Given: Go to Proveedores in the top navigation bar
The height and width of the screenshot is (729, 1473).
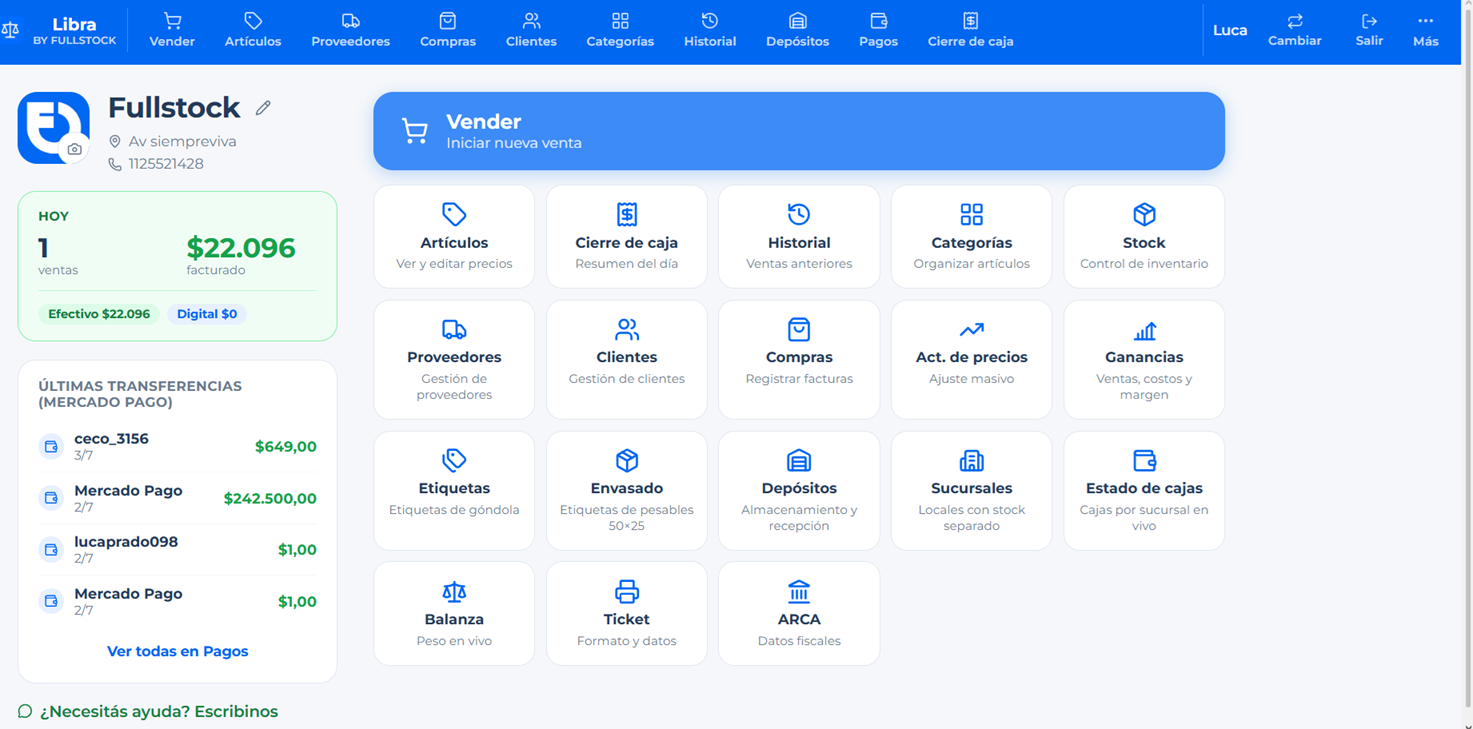Looking at the screenshot, I should 350,30.
